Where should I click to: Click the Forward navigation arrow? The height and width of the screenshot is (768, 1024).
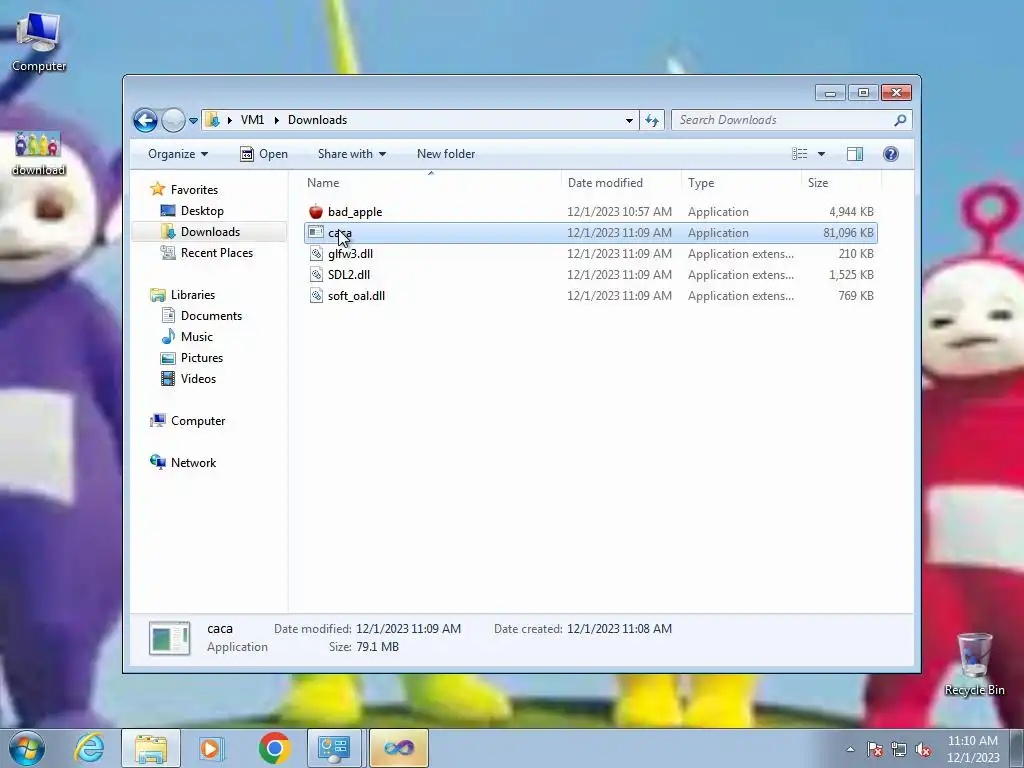[173, 120]
